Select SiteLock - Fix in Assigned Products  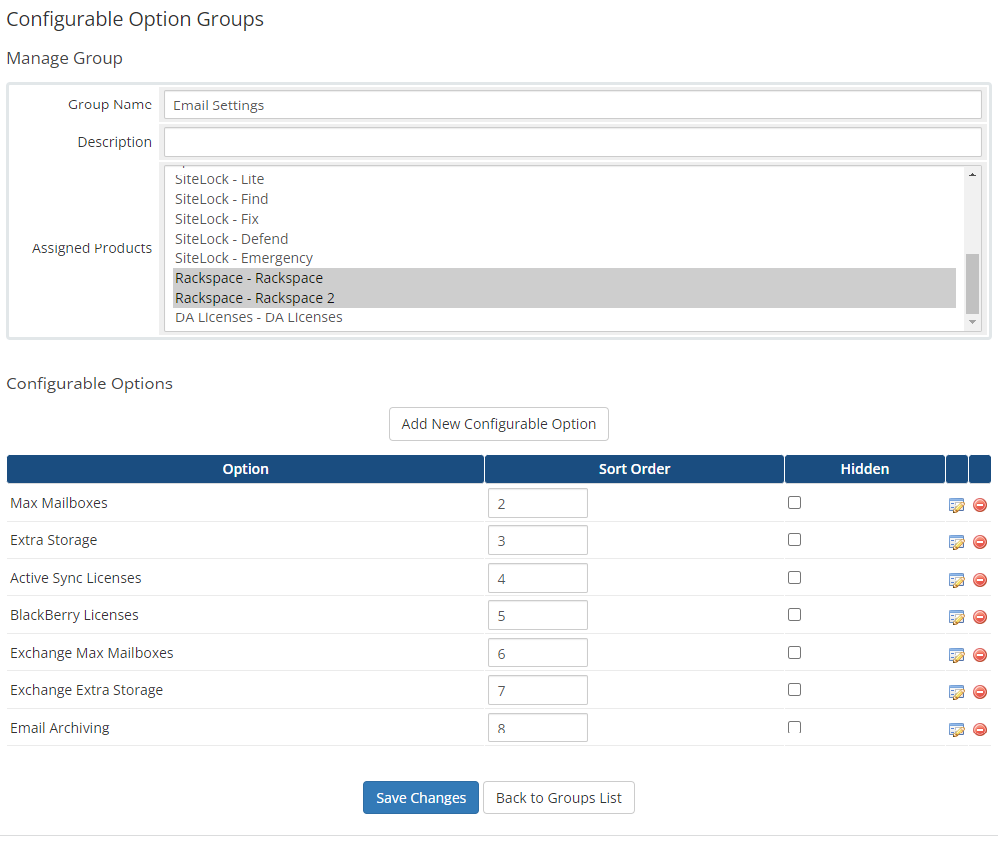tap(565, 219)
